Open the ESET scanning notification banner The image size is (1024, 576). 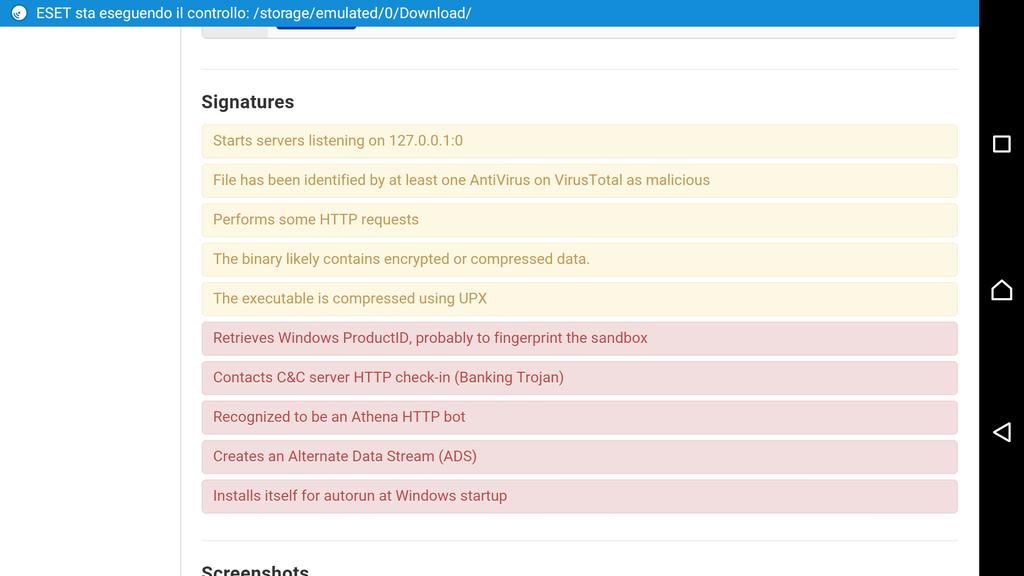[x=489, y=13]
